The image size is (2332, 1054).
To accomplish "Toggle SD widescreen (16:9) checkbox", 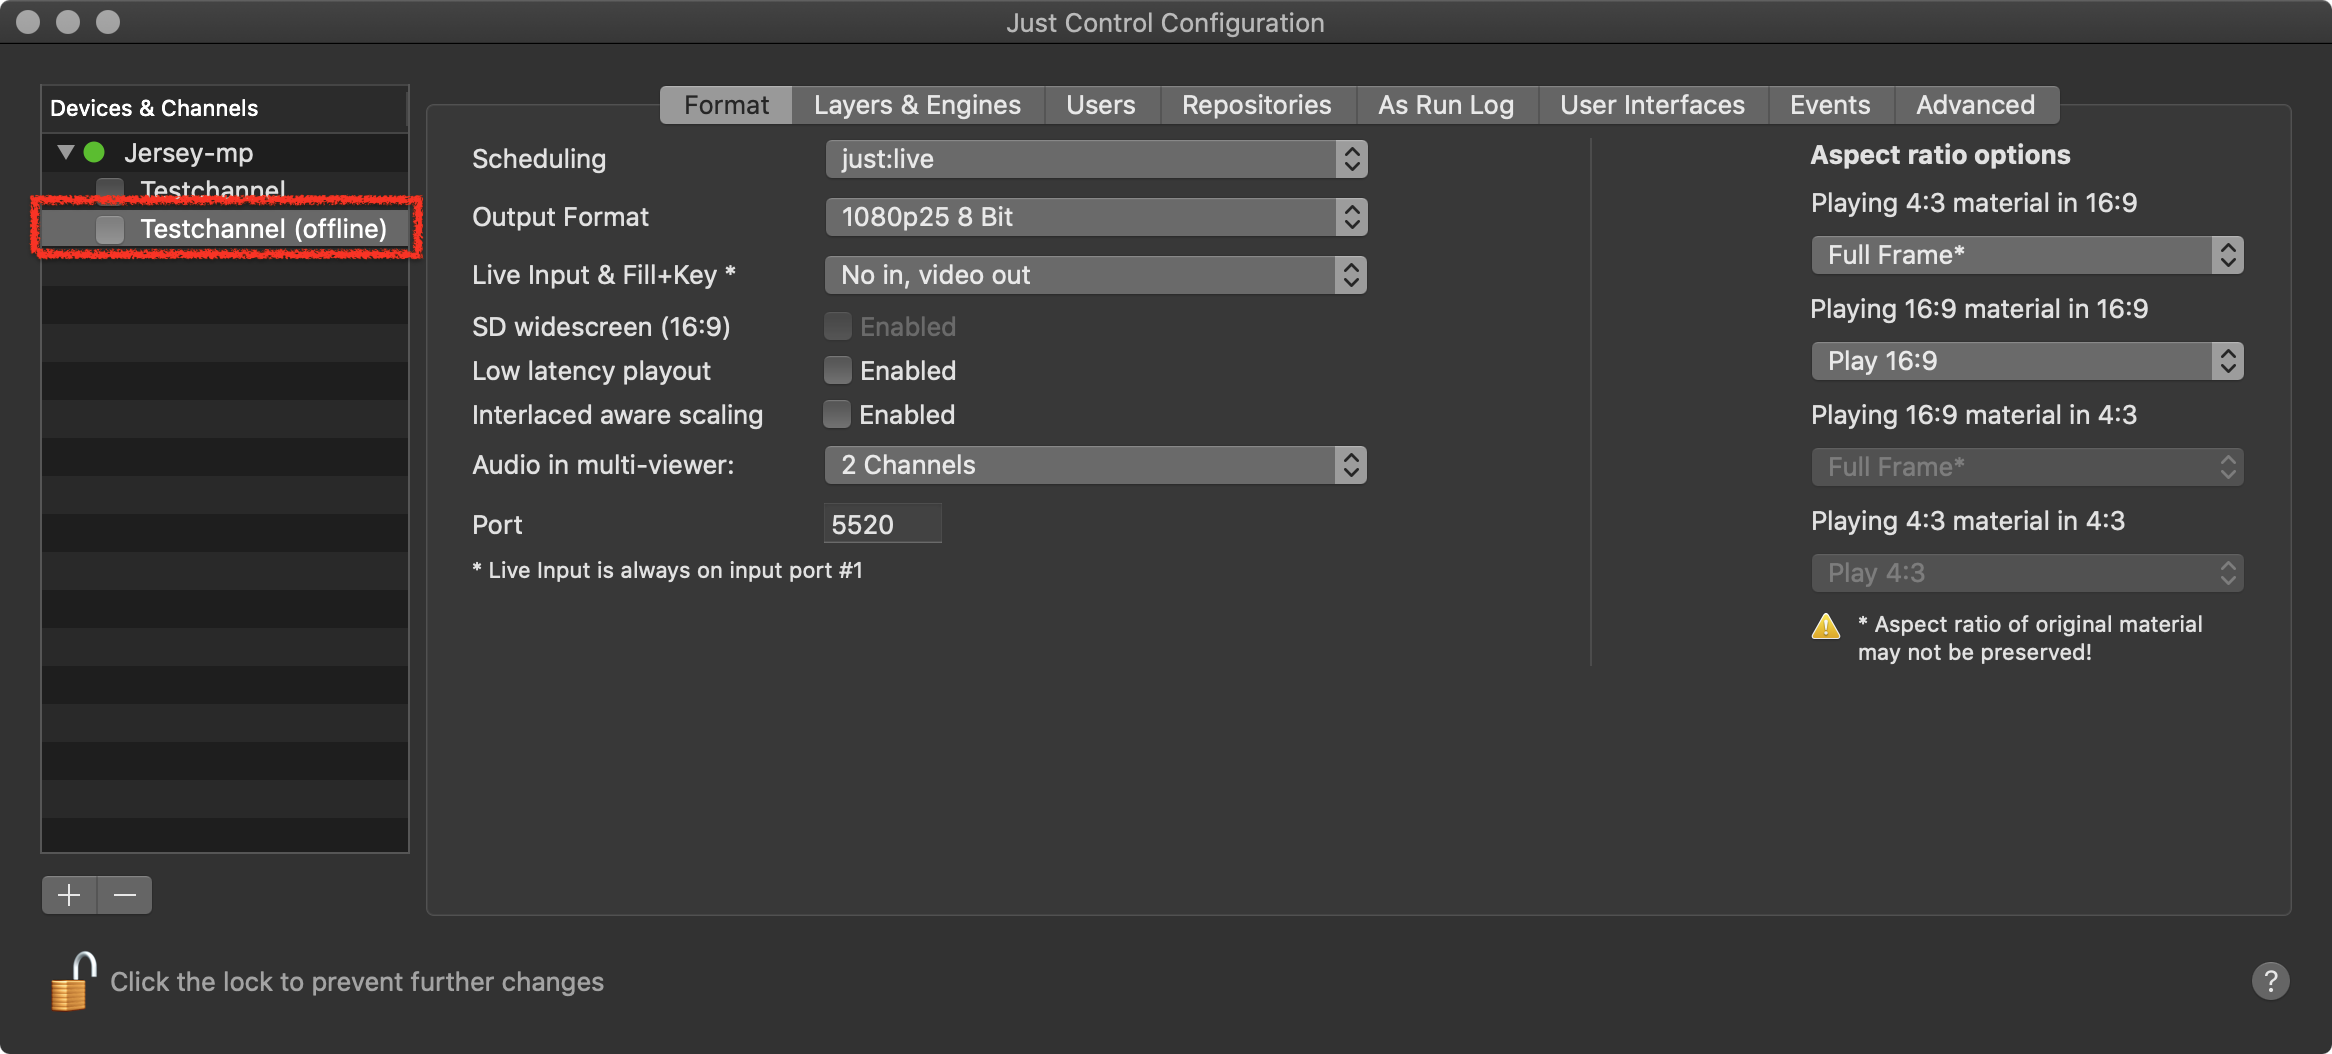I will click(x=838, y=326).
